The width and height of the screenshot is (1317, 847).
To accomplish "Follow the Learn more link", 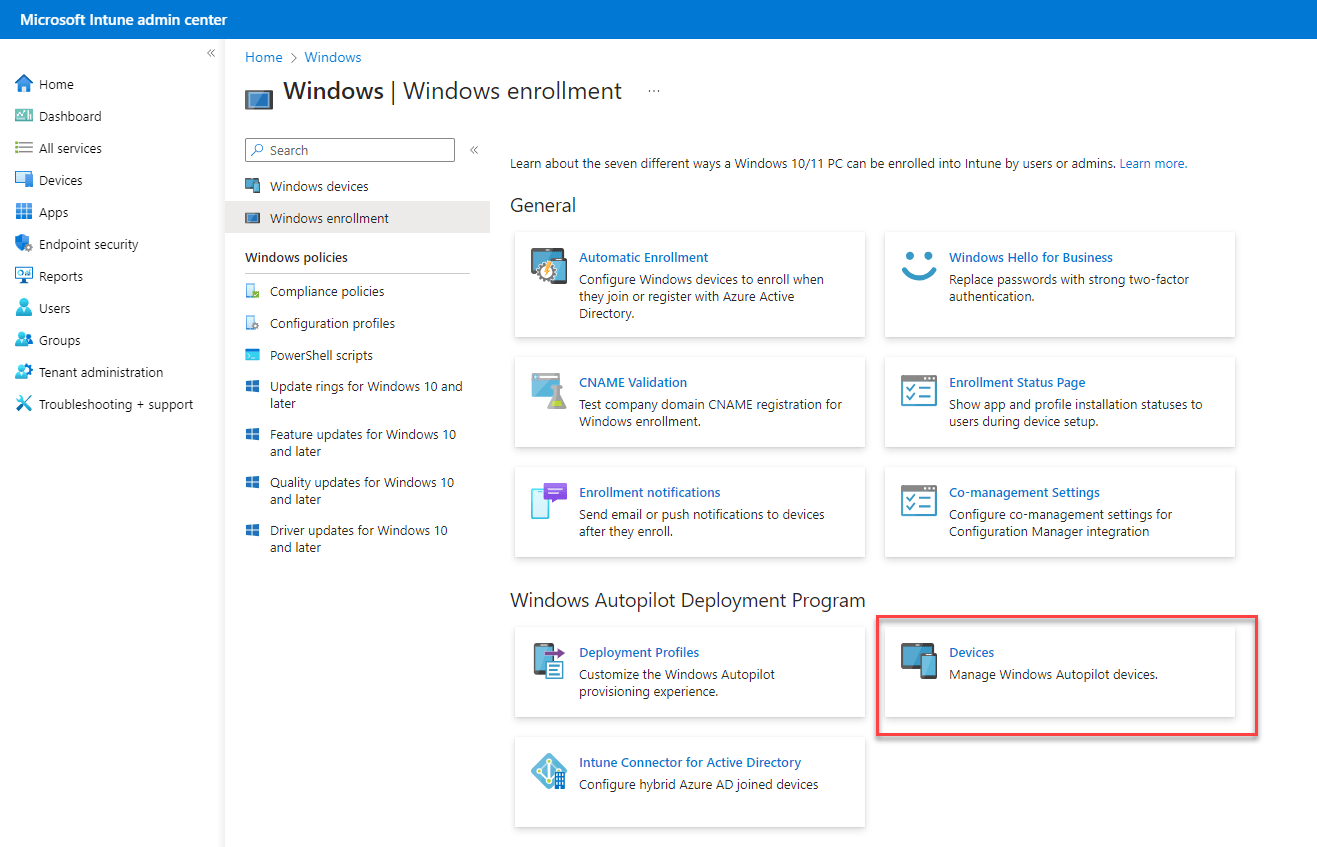I will (x=1153, y=163).
